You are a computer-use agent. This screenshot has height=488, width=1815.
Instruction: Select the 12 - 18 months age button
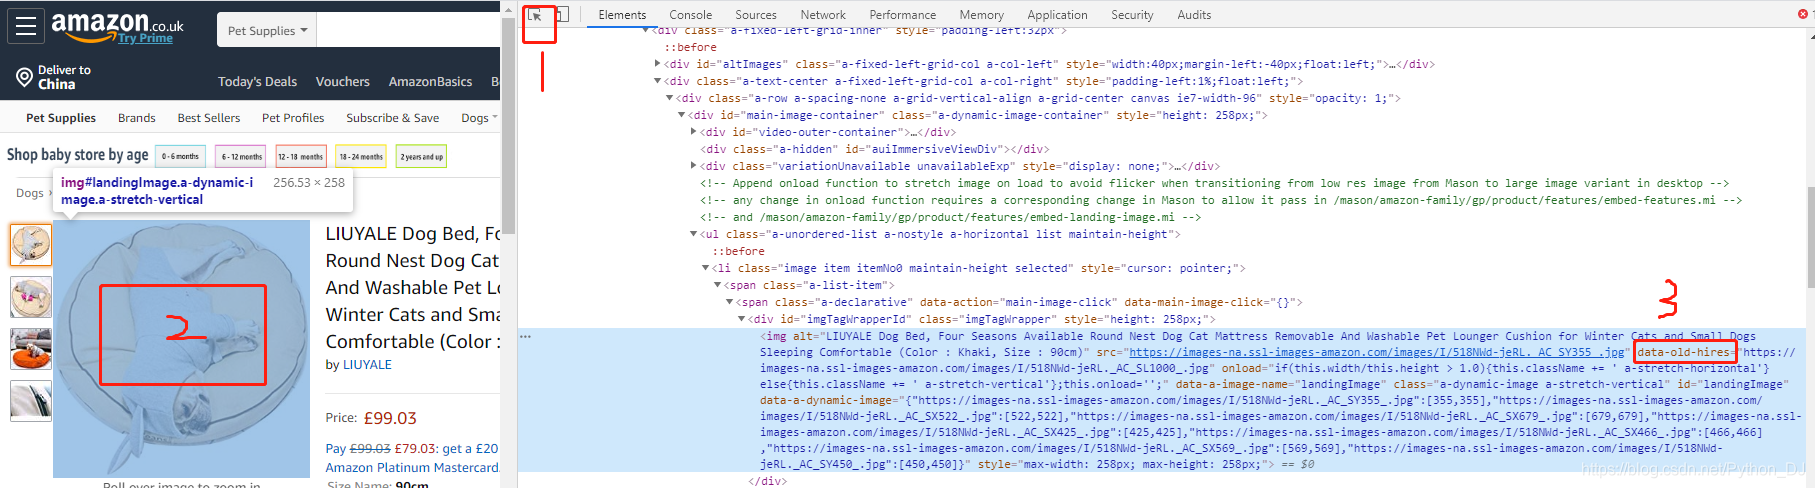pyautogui.click(x=301, y=156)
